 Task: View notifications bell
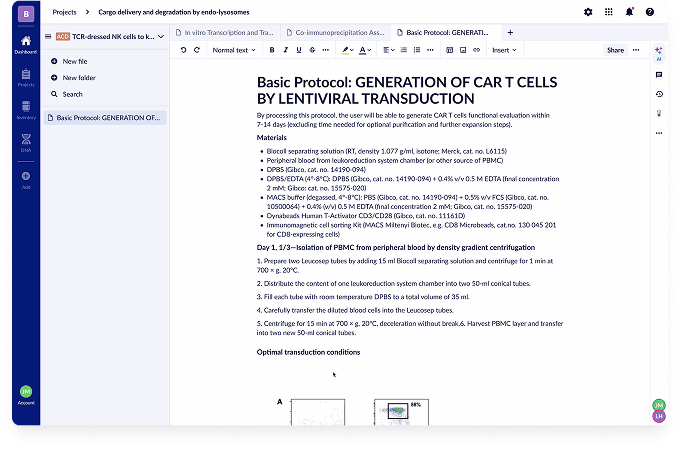(629, 12)
